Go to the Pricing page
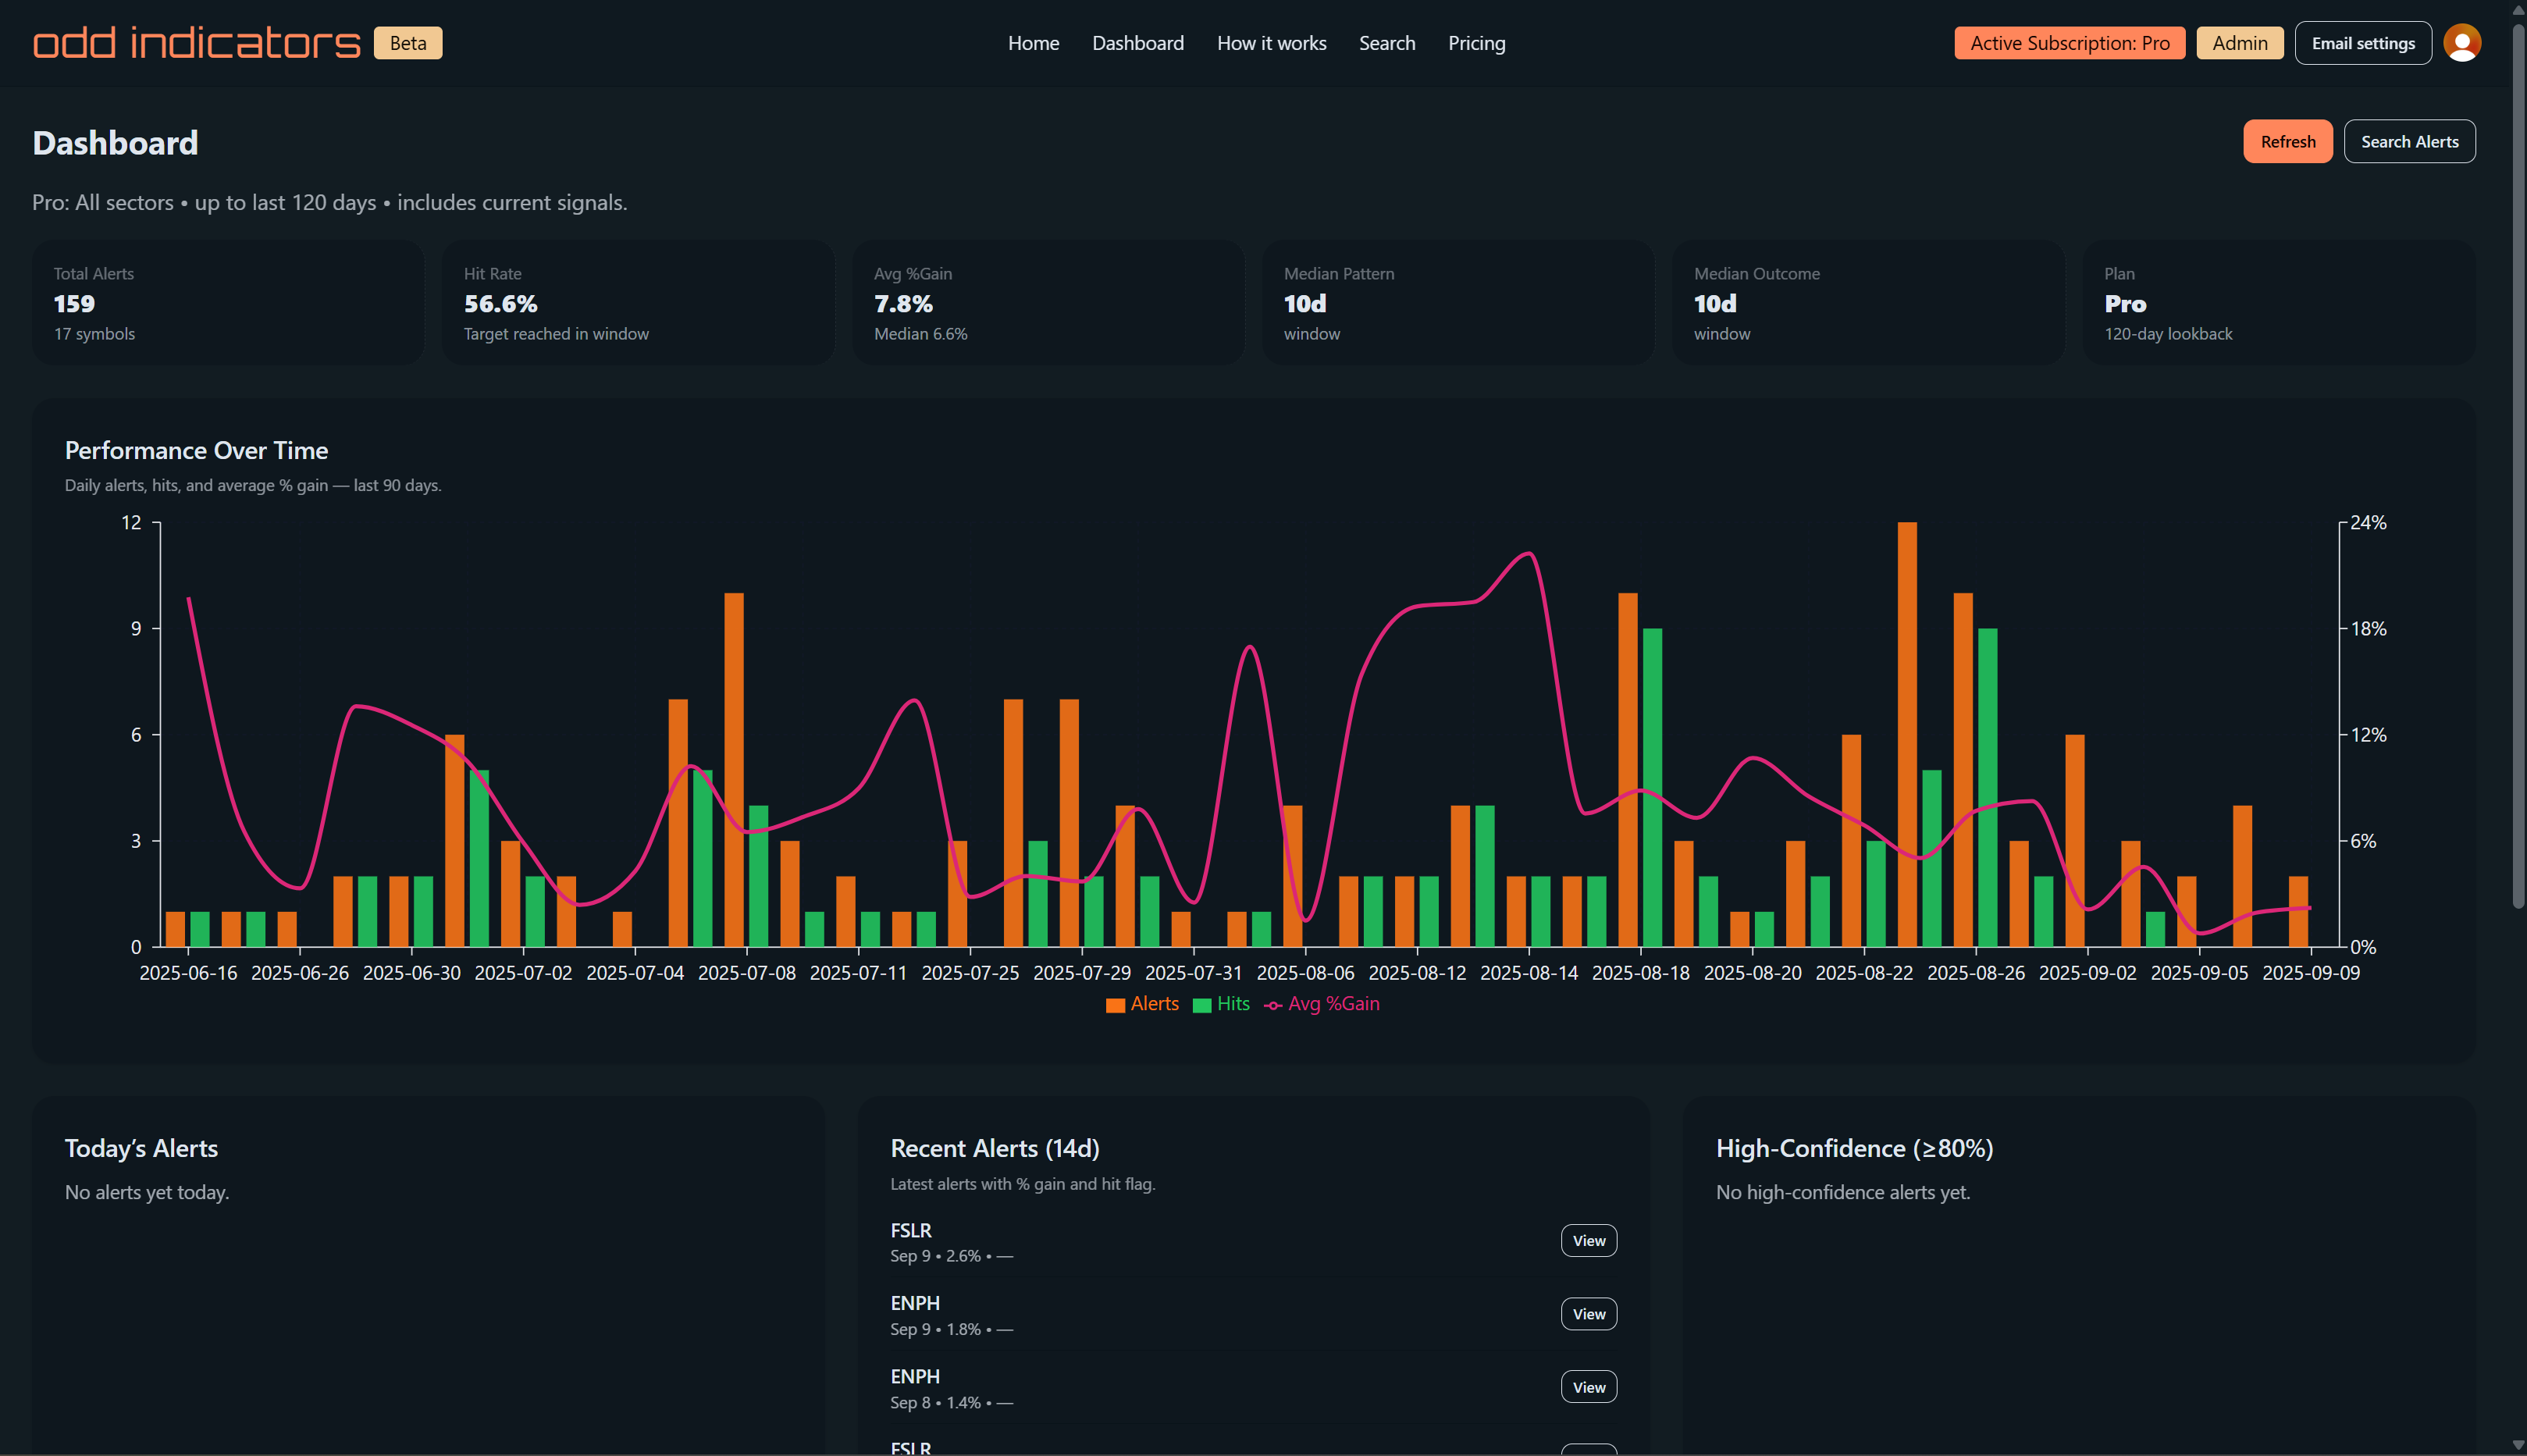 point(1476,43)
